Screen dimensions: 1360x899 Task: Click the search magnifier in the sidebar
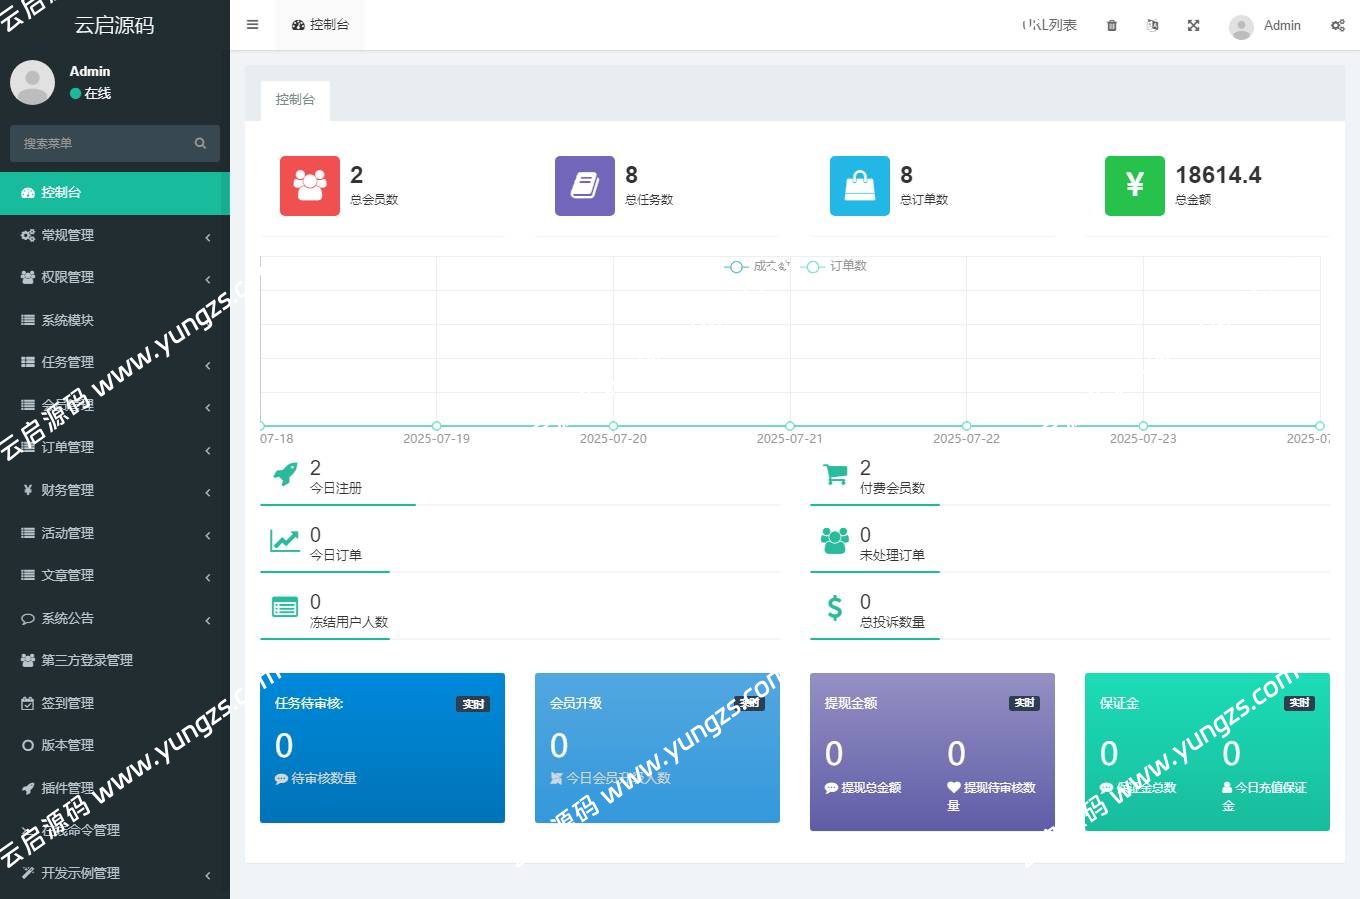199,143
